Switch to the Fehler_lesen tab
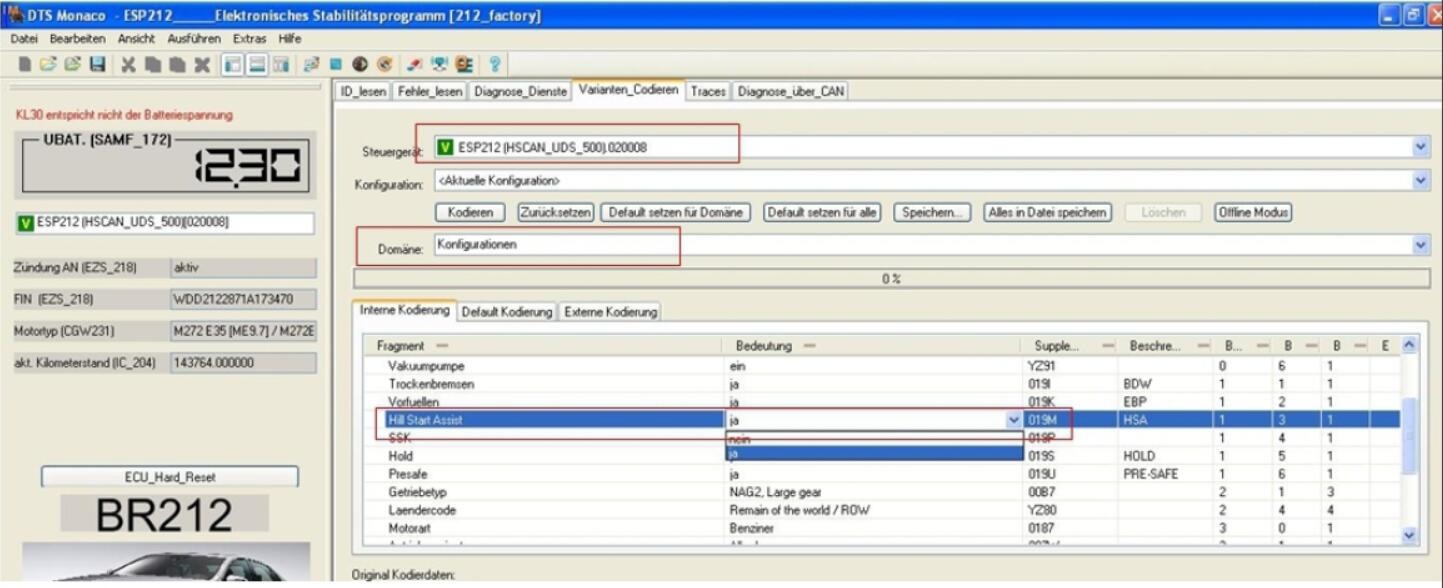 [429, 91]
